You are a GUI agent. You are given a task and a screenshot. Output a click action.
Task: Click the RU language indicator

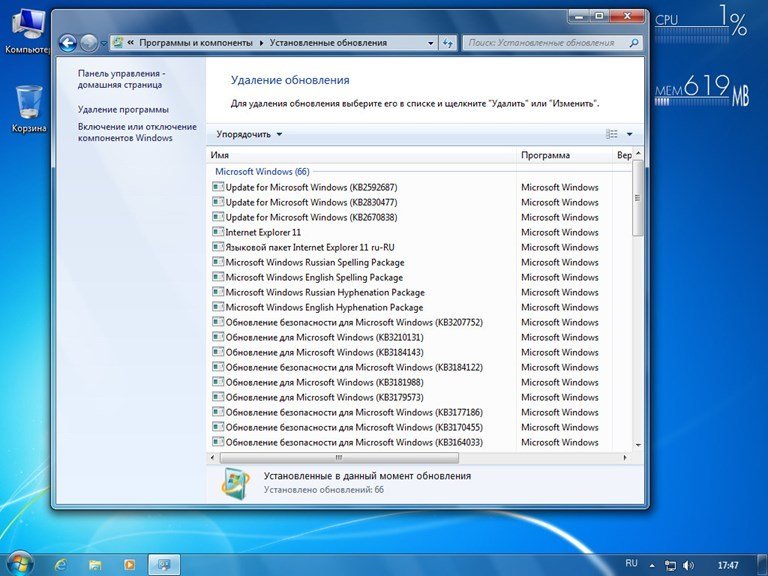pos(631,563)
